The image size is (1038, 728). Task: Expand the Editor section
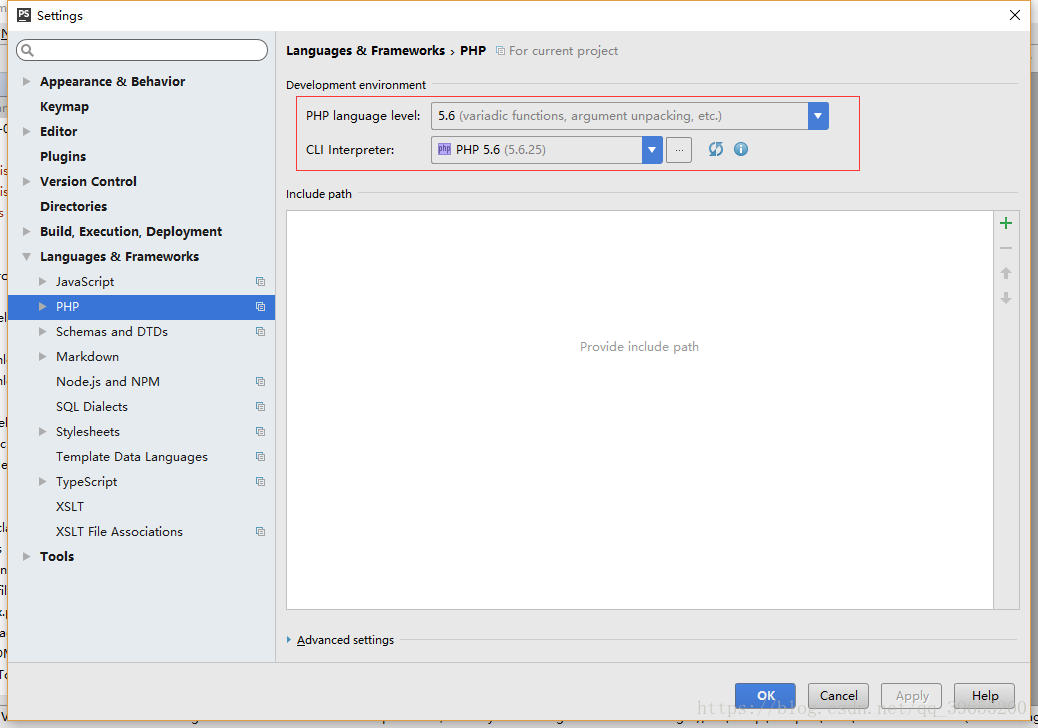click(x=26, y=131)
